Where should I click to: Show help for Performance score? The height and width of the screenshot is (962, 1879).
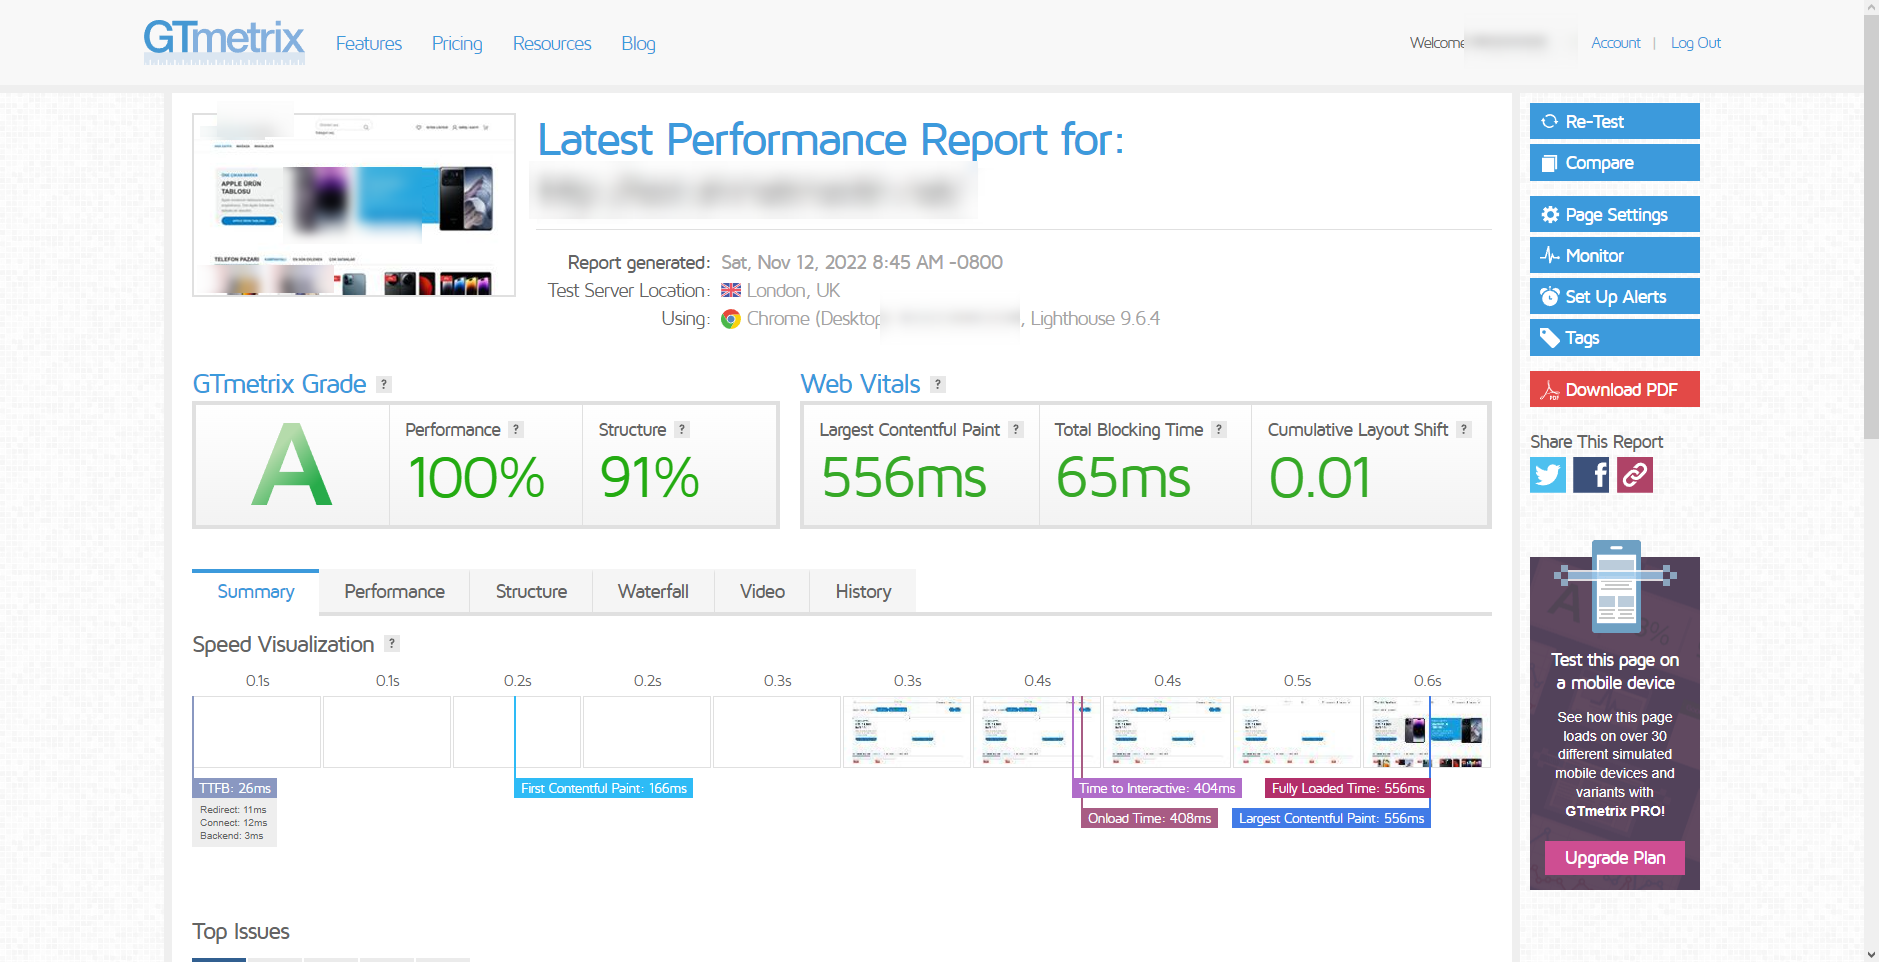click(516, 429)
